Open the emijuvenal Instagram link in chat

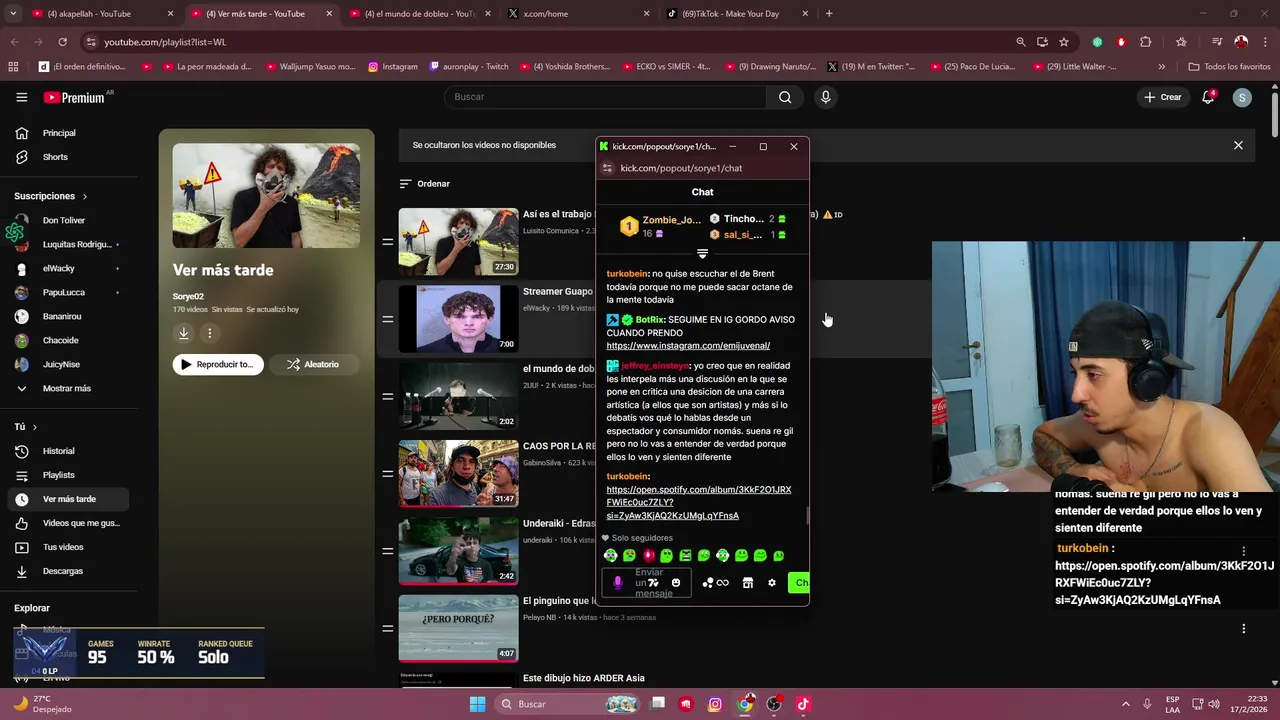pyautogui.click(x=688, y=346)
